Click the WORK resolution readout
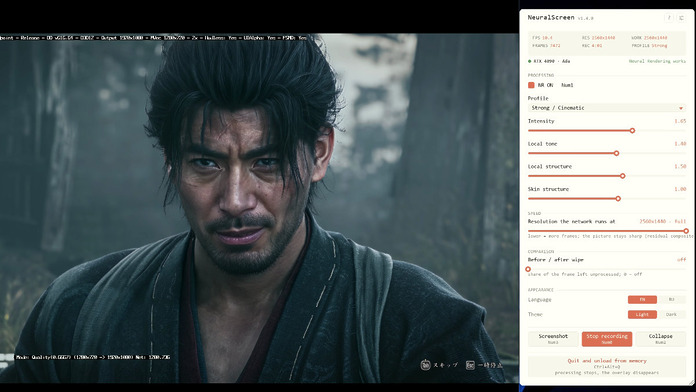This screenshot has width=696, height=392. tap(649, 38)
